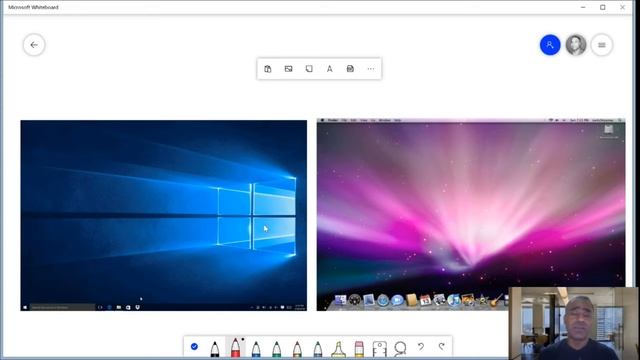Open the settings hamburger menu
The width and height of the screenshot is (640, 360).
602,45
